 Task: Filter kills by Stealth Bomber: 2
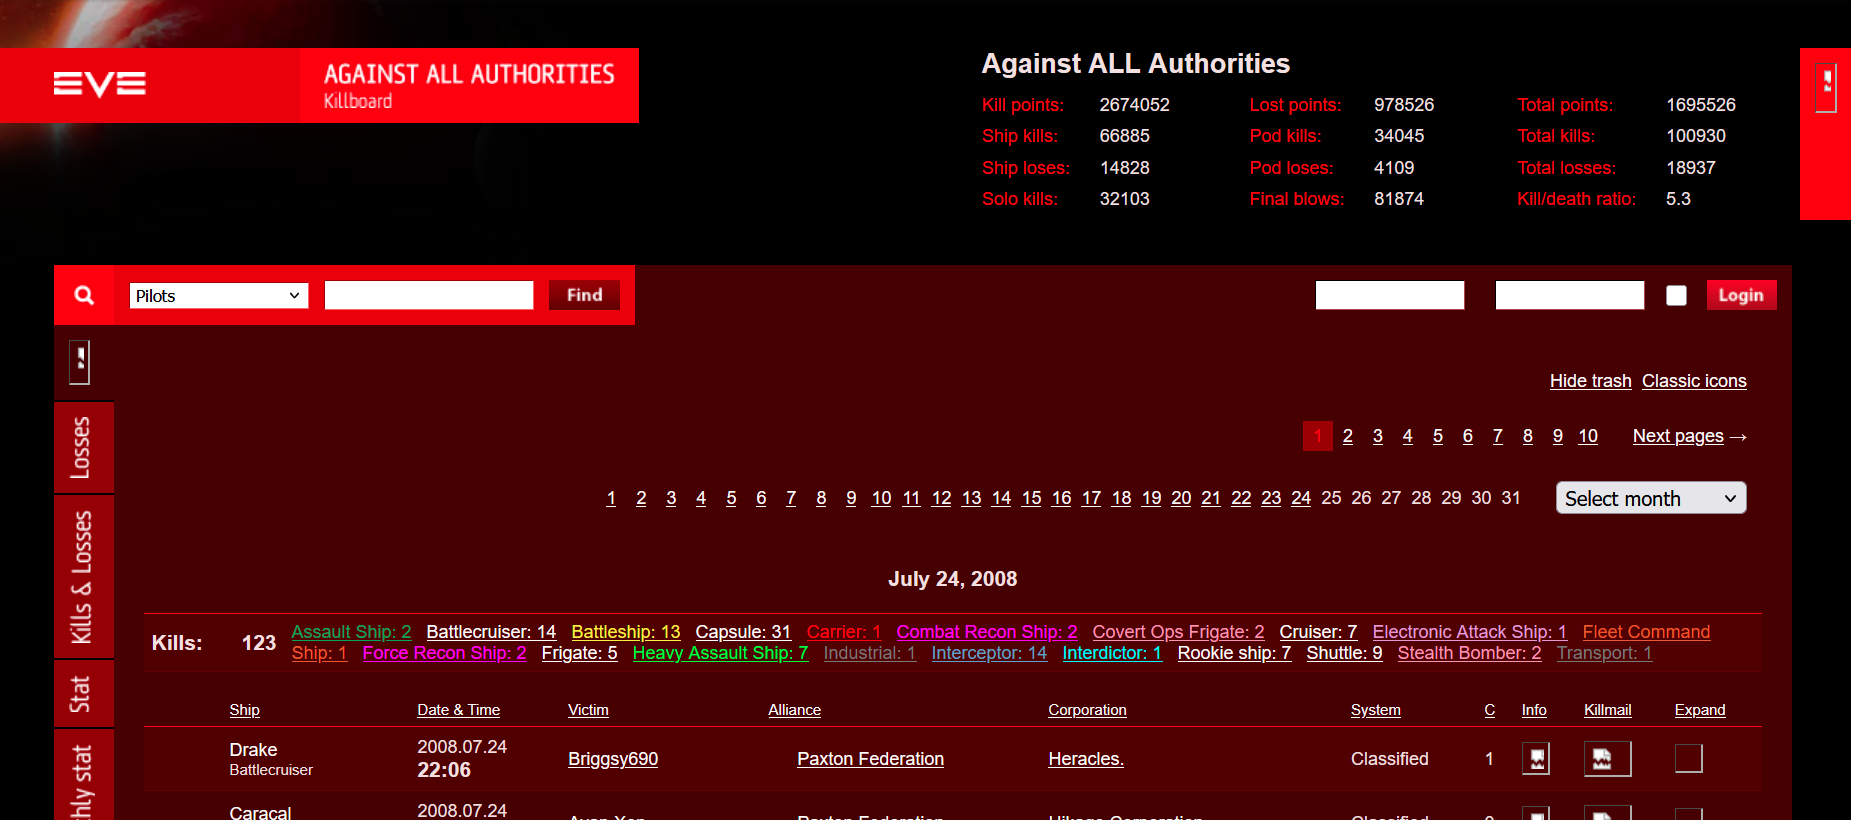click(1469, 653)
